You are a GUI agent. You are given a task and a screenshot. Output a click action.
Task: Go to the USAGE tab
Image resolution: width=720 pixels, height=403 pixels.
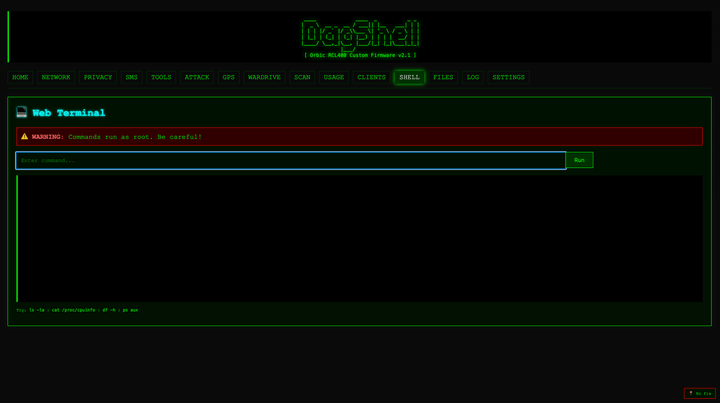click(334, 77)
